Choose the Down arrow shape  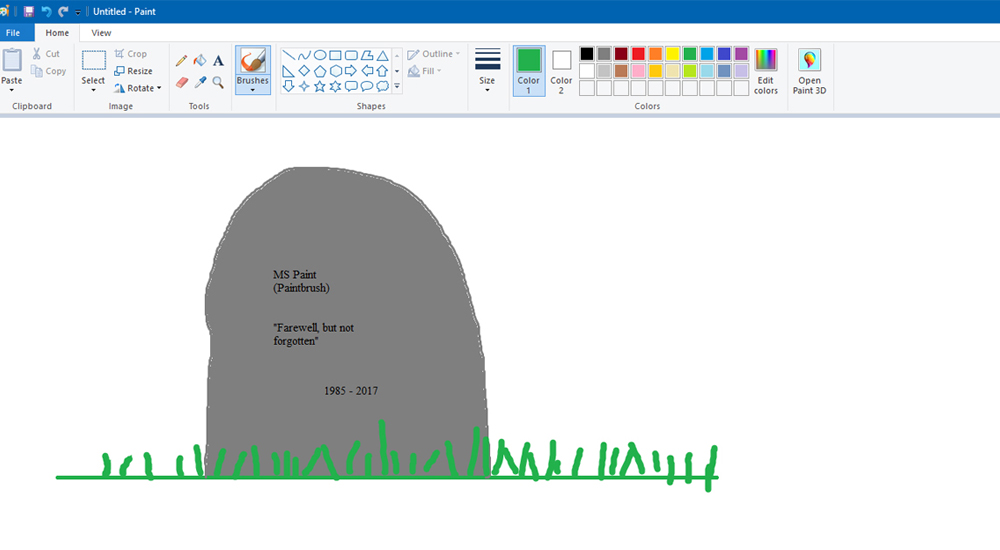tap(288, 86)
